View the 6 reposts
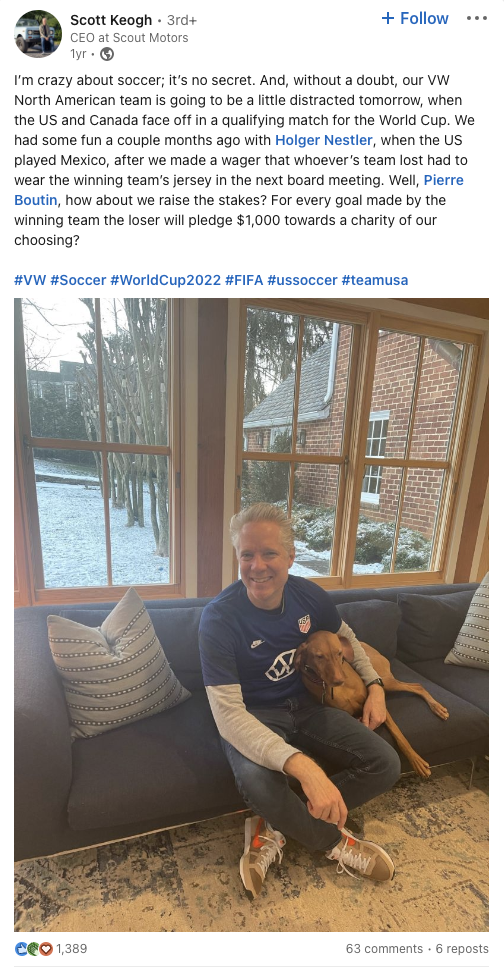The height and width of the screenshot is (976, 504). [x=462, y=949]
